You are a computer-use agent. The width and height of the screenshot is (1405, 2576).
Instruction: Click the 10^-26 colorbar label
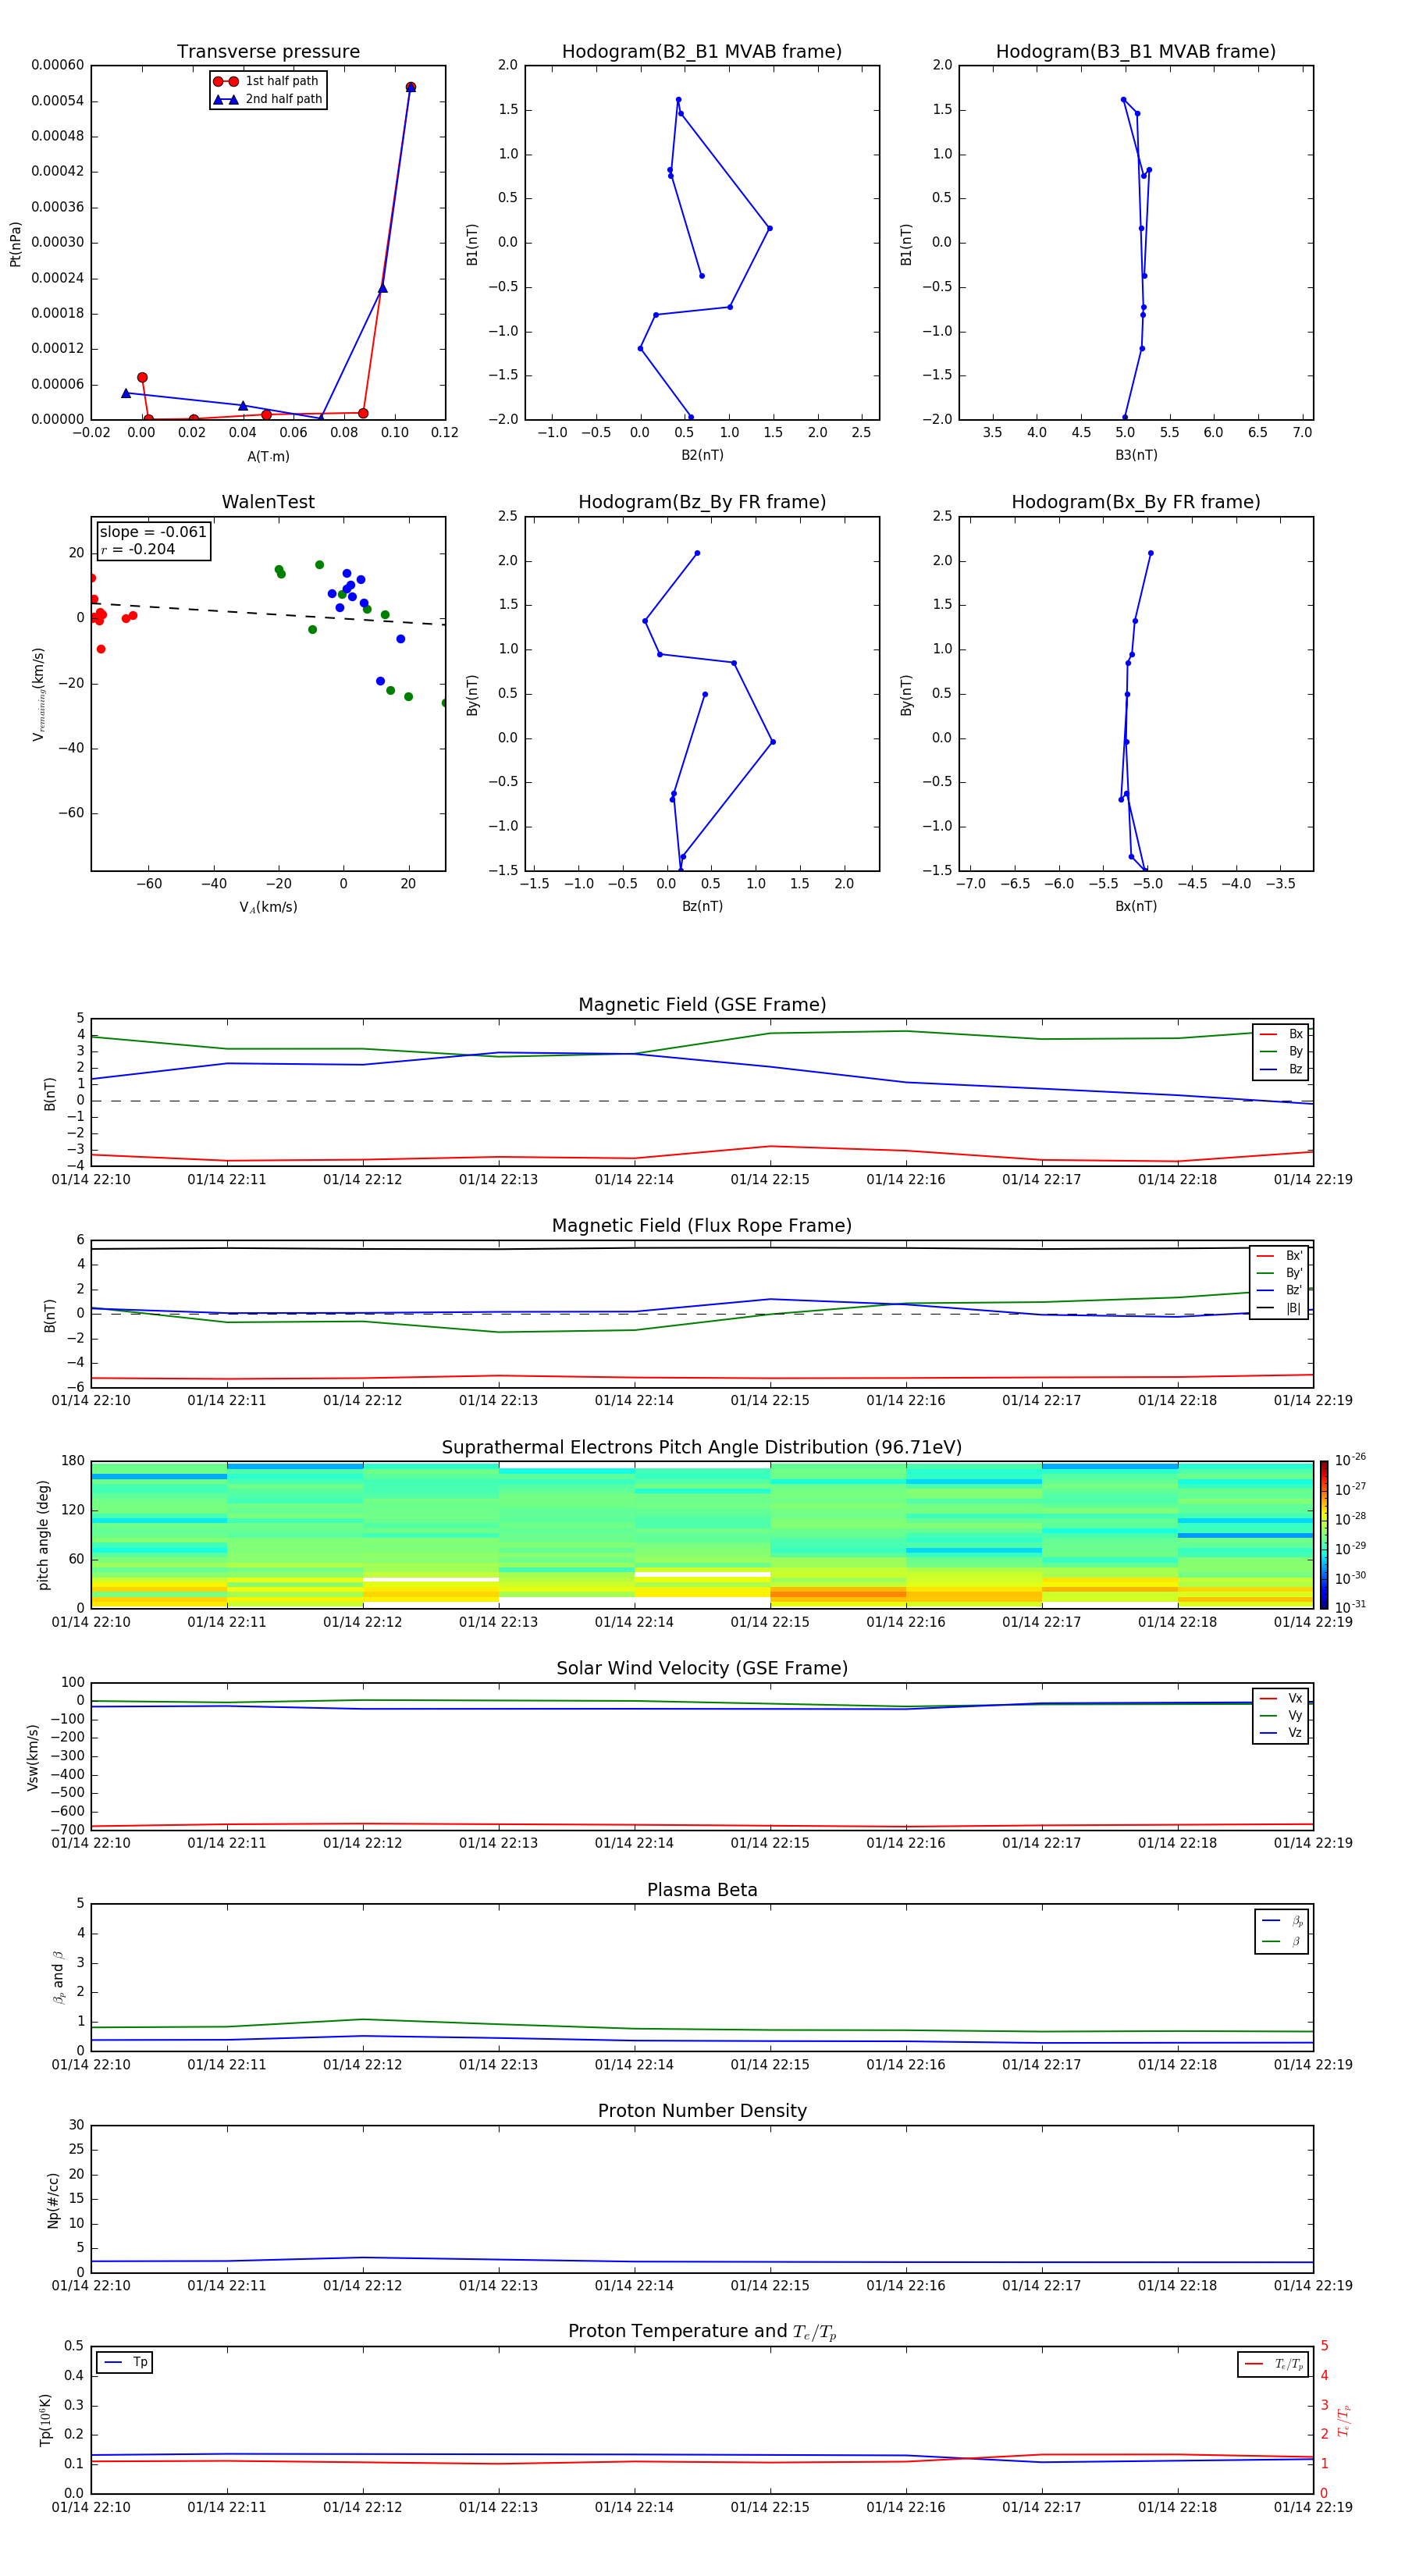(x=1350, y=1460)
